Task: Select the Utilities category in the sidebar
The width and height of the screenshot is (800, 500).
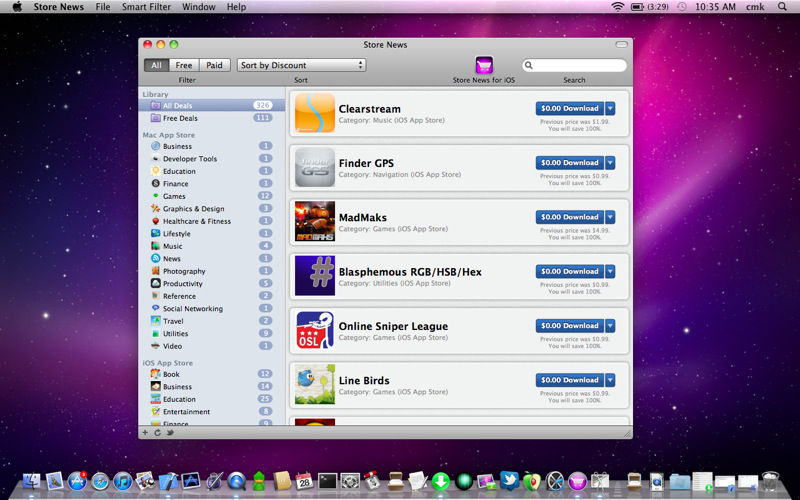Action: 212,334
